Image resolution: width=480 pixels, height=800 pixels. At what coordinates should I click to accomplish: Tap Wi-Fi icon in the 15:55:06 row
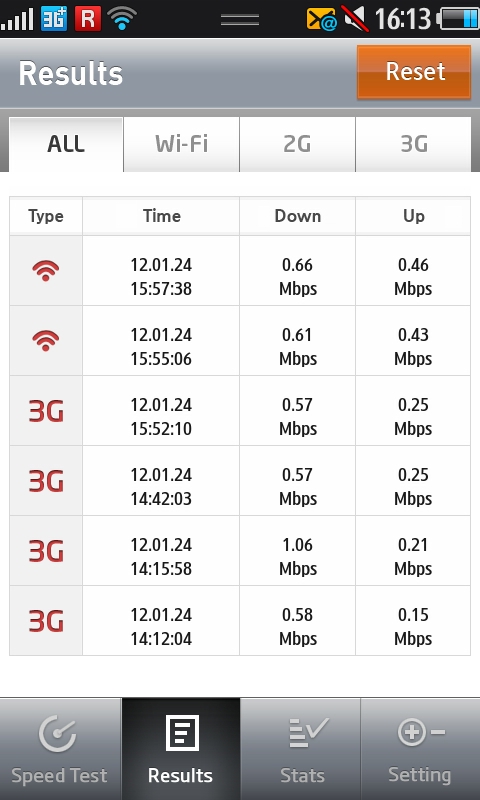pos(46,340)
